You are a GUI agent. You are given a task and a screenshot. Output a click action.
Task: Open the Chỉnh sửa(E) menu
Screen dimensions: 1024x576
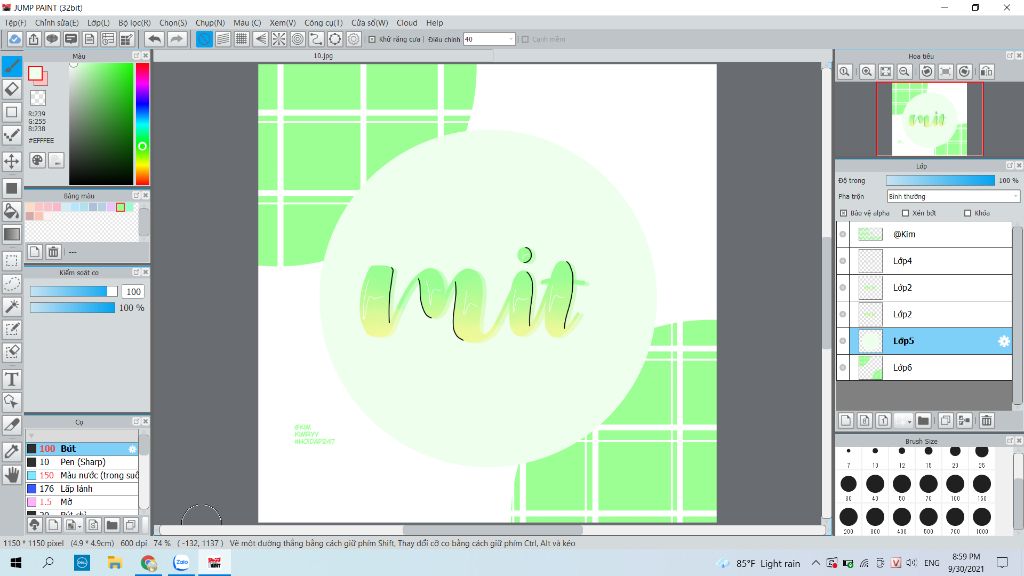pos(57,23)
